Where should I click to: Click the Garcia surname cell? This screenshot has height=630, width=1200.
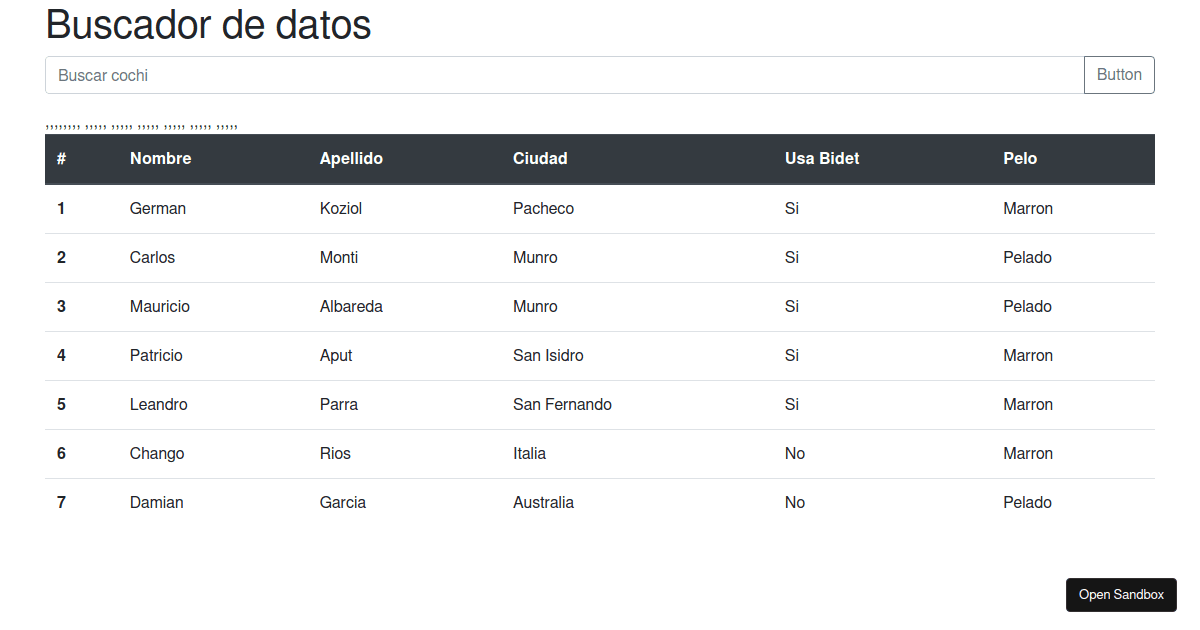tap(343, 502)
